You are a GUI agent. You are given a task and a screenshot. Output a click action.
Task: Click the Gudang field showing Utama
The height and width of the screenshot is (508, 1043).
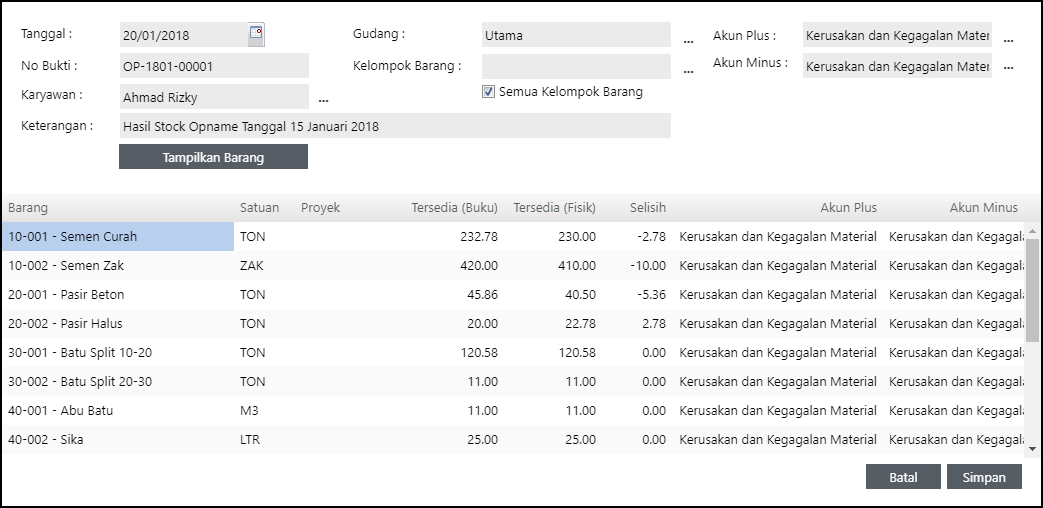tap(575, 35)
